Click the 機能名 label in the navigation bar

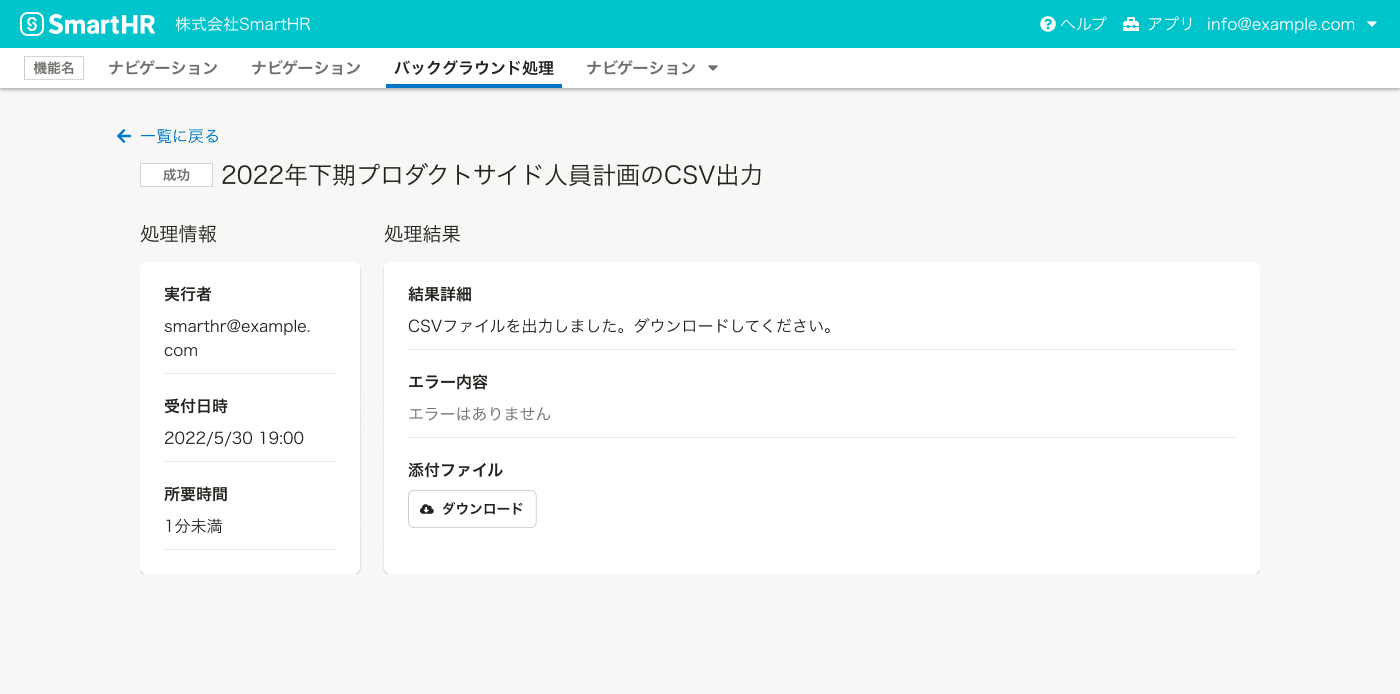(54, 68)
